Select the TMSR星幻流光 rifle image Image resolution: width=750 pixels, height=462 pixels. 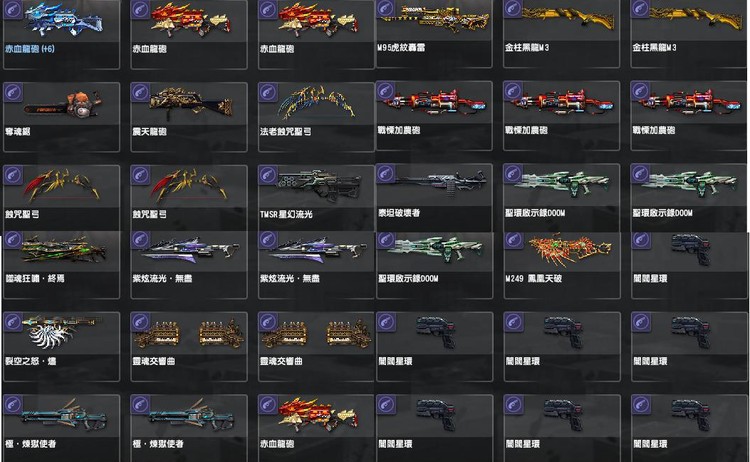pyautogui.click(x=319, y=184)
